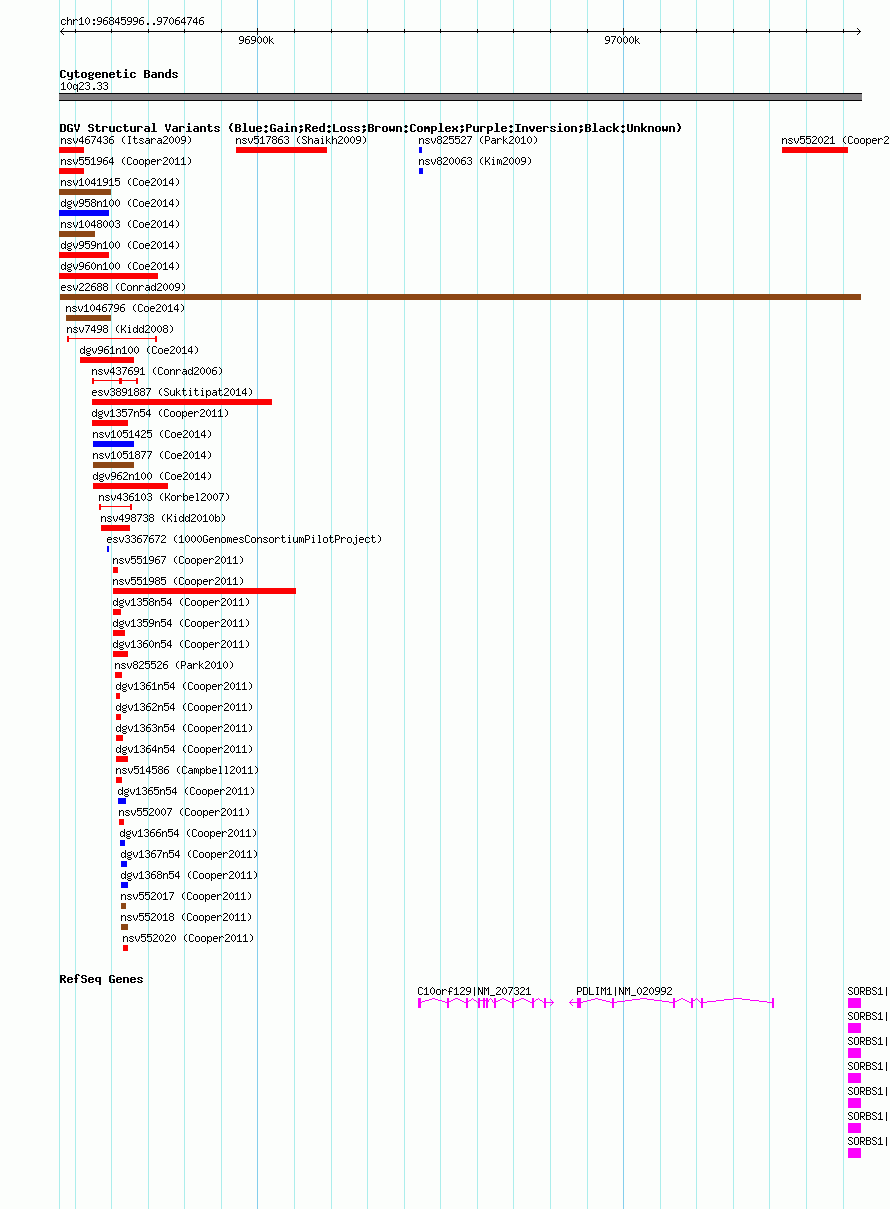Image resolution: width=890 pixels, height=1209 pixels.
Task: Click the 96900k ruler tick label
Action: tap(256, 40)
